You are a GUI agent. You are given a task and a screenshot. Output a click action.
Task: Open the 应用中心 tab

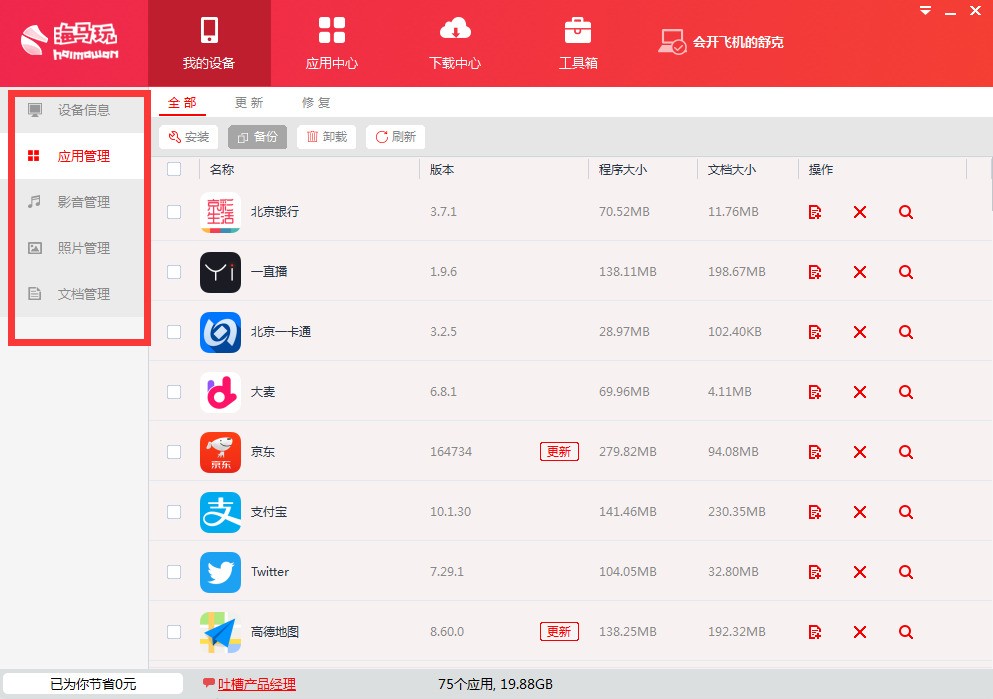click(x=332, y=43)
